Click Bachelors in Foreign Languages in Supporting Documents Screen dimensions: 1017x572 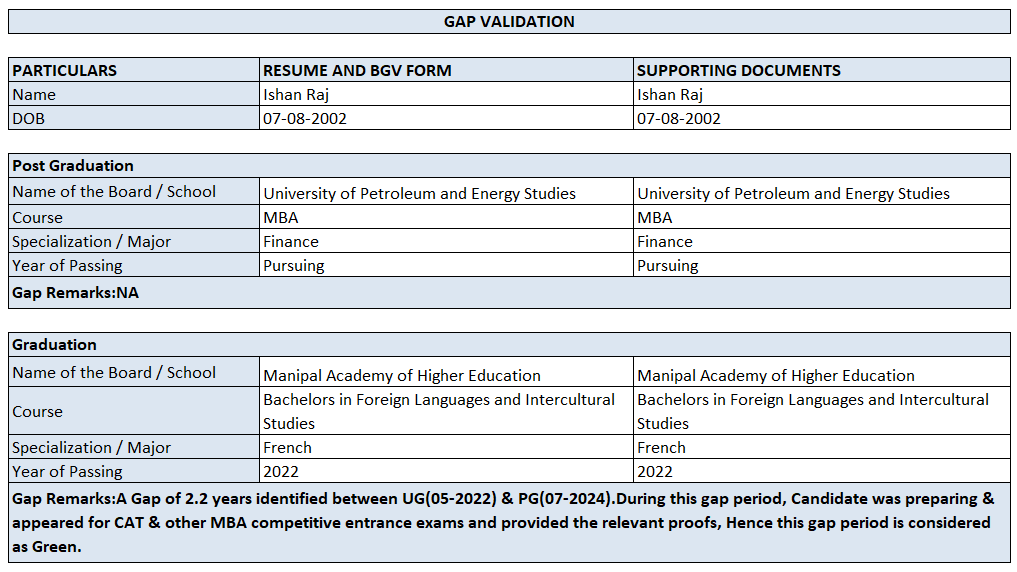(822, 411)
